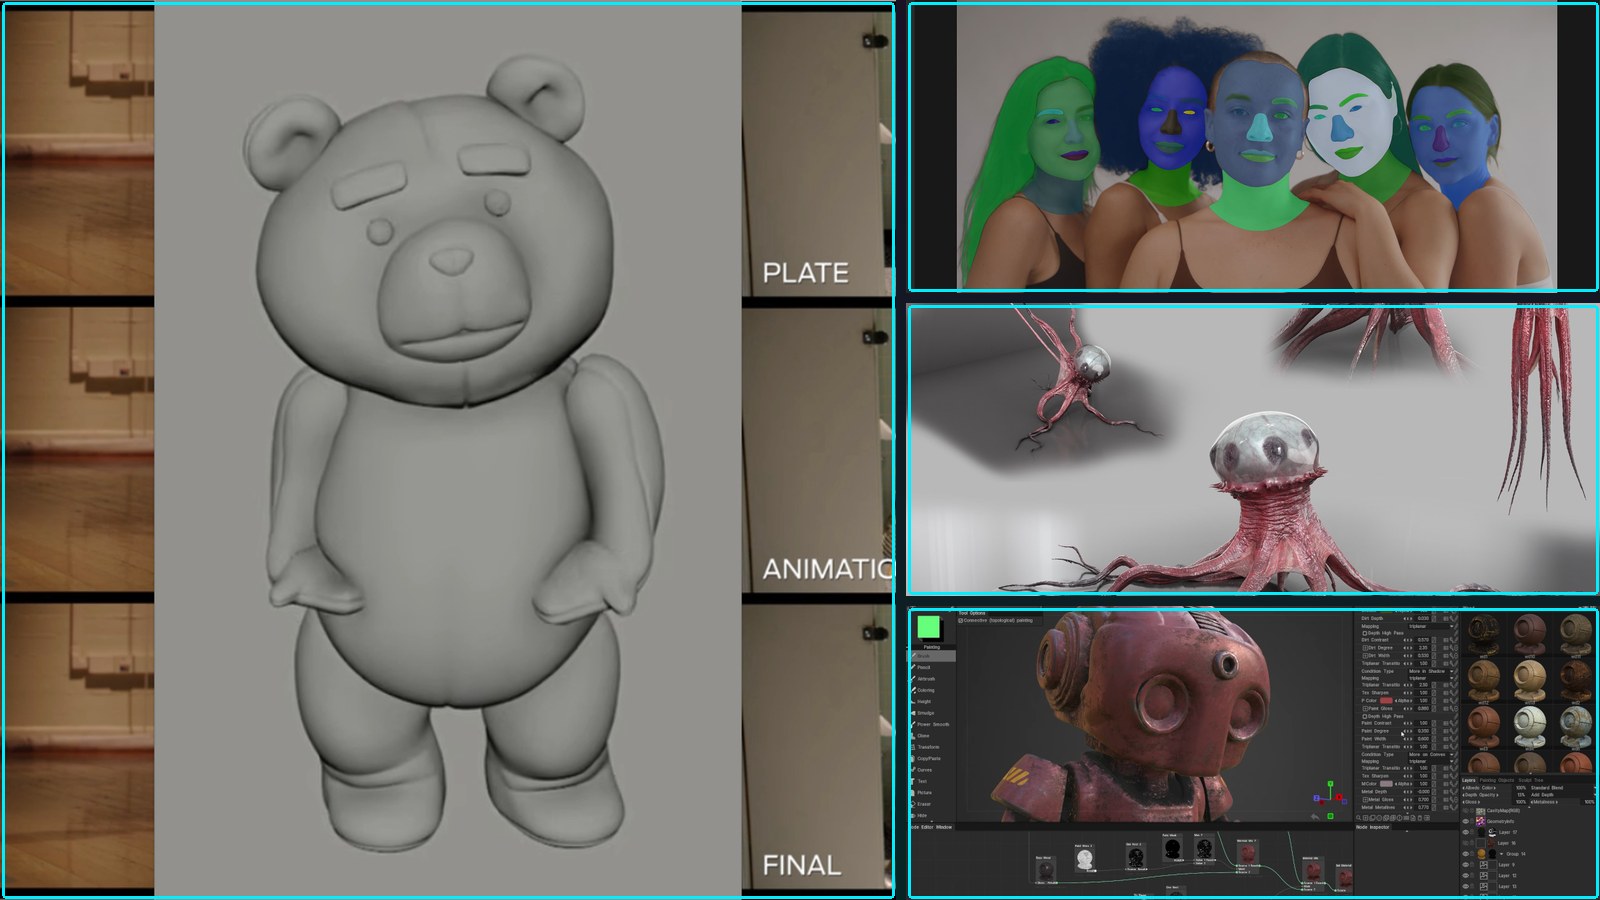The height and width of the screenshot is (900, 1600).
Task: Open the Tool Options panel header
Action: [x=972, y=613]
